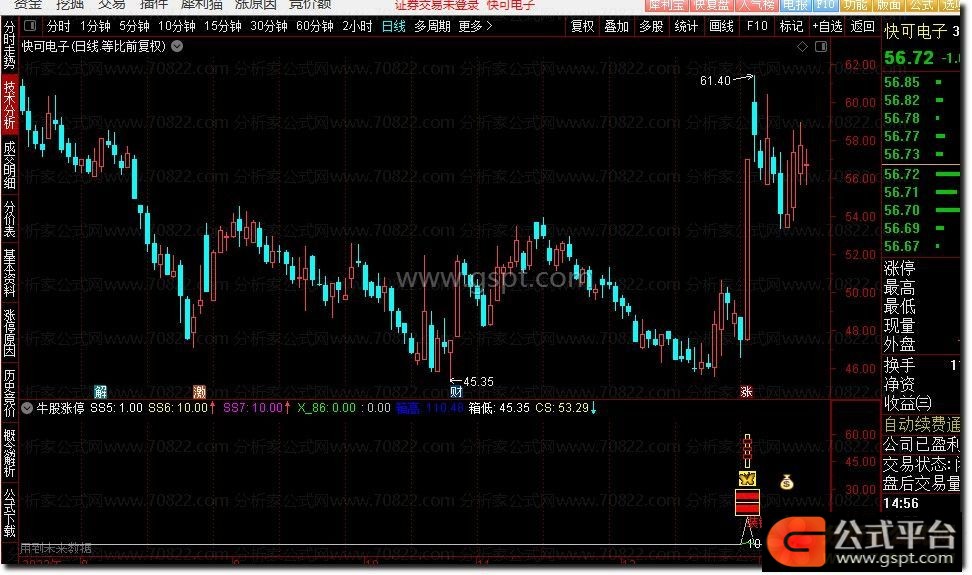
Task: Select 历史竞价 in the left sidebar
Action: [x=9, y=393]
